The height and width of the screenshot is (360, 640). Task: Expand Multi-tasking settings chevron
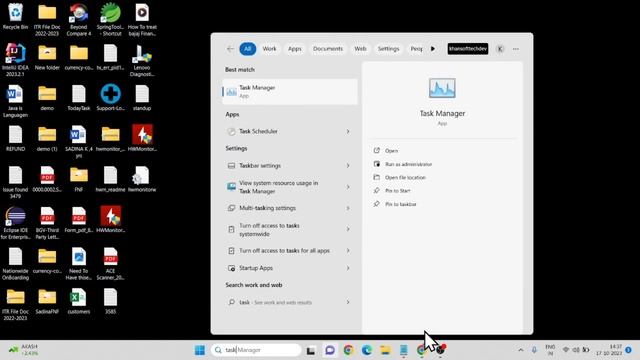[x=348, y=208]
